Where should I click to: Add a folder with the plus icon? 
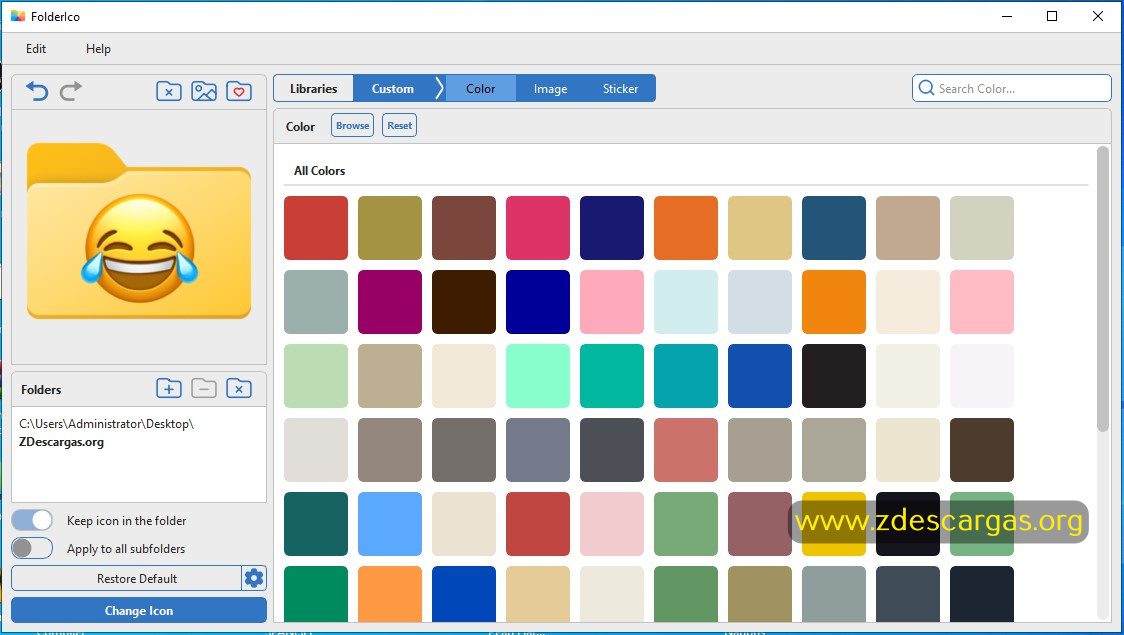point(169,388)
